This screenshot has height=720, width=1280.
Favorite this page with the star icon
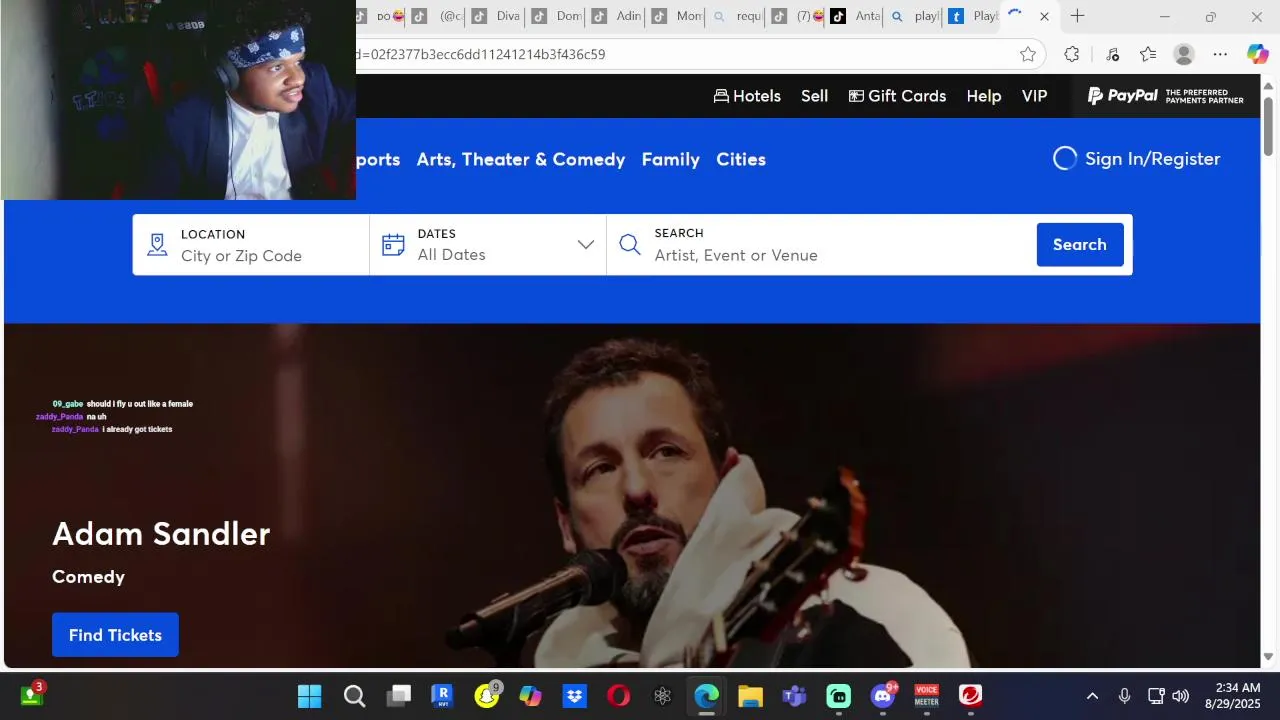point(1027,54)
